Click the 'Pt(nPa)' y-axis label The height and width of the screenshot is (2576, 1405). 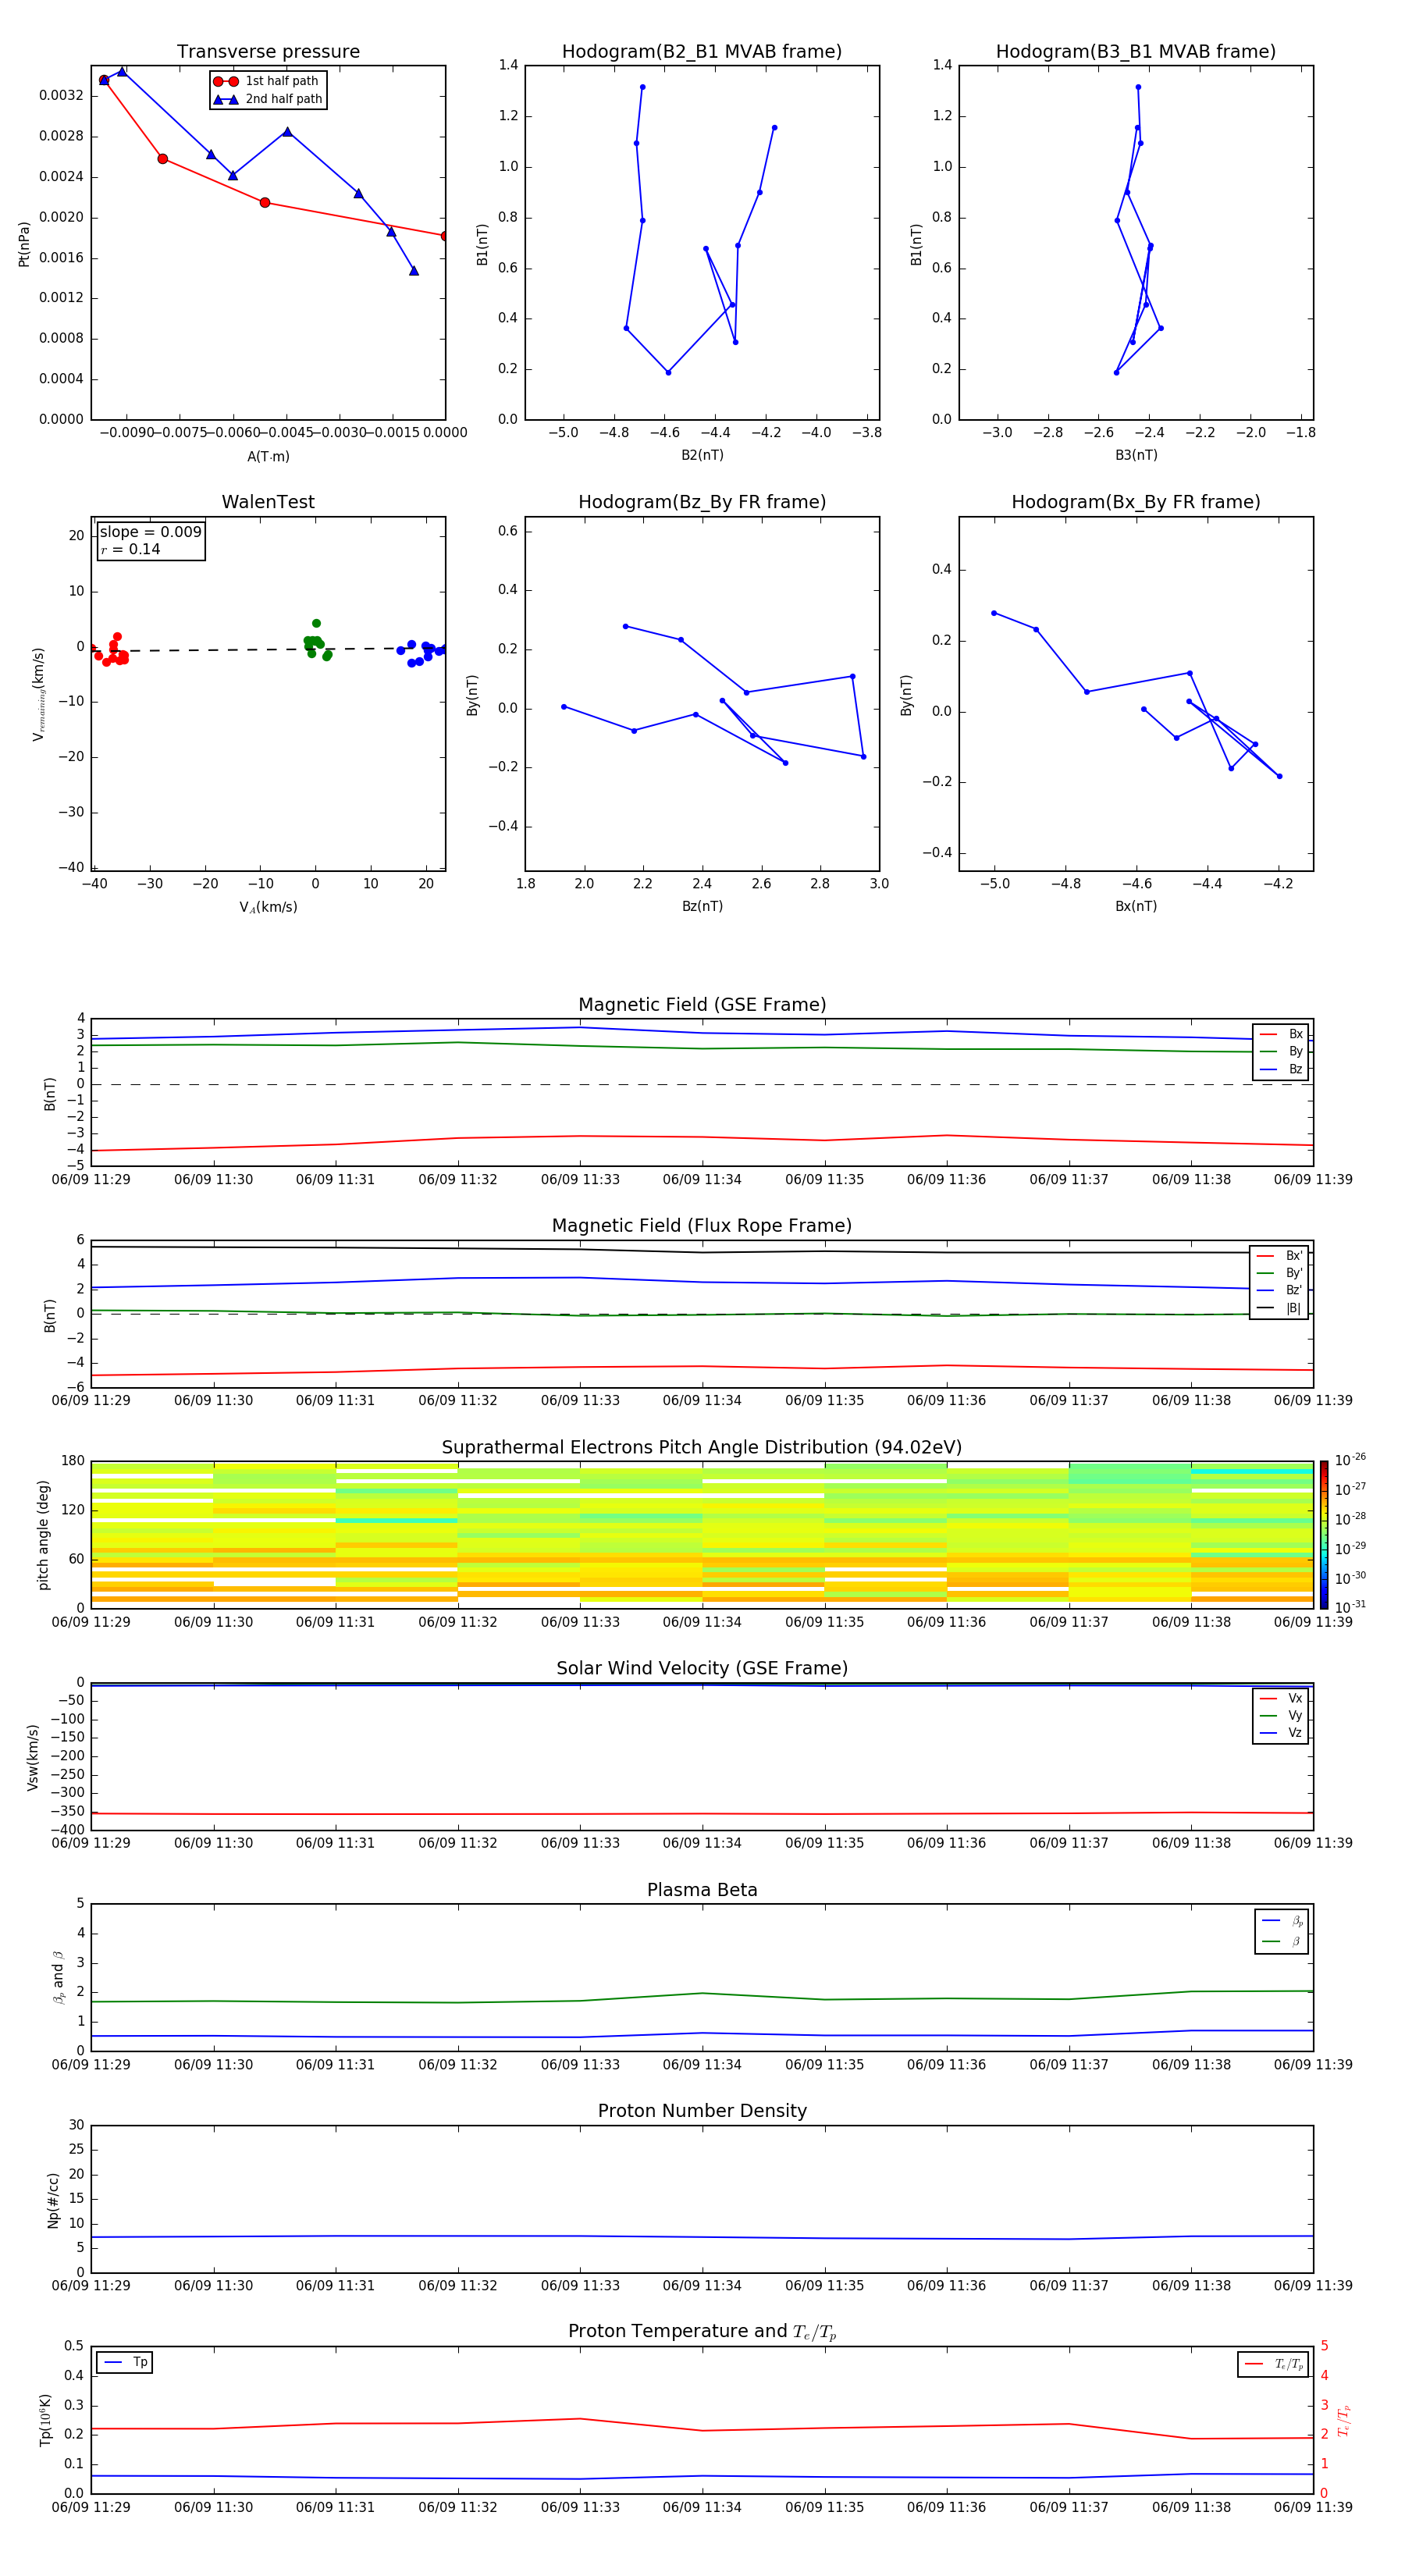point(24,244)
